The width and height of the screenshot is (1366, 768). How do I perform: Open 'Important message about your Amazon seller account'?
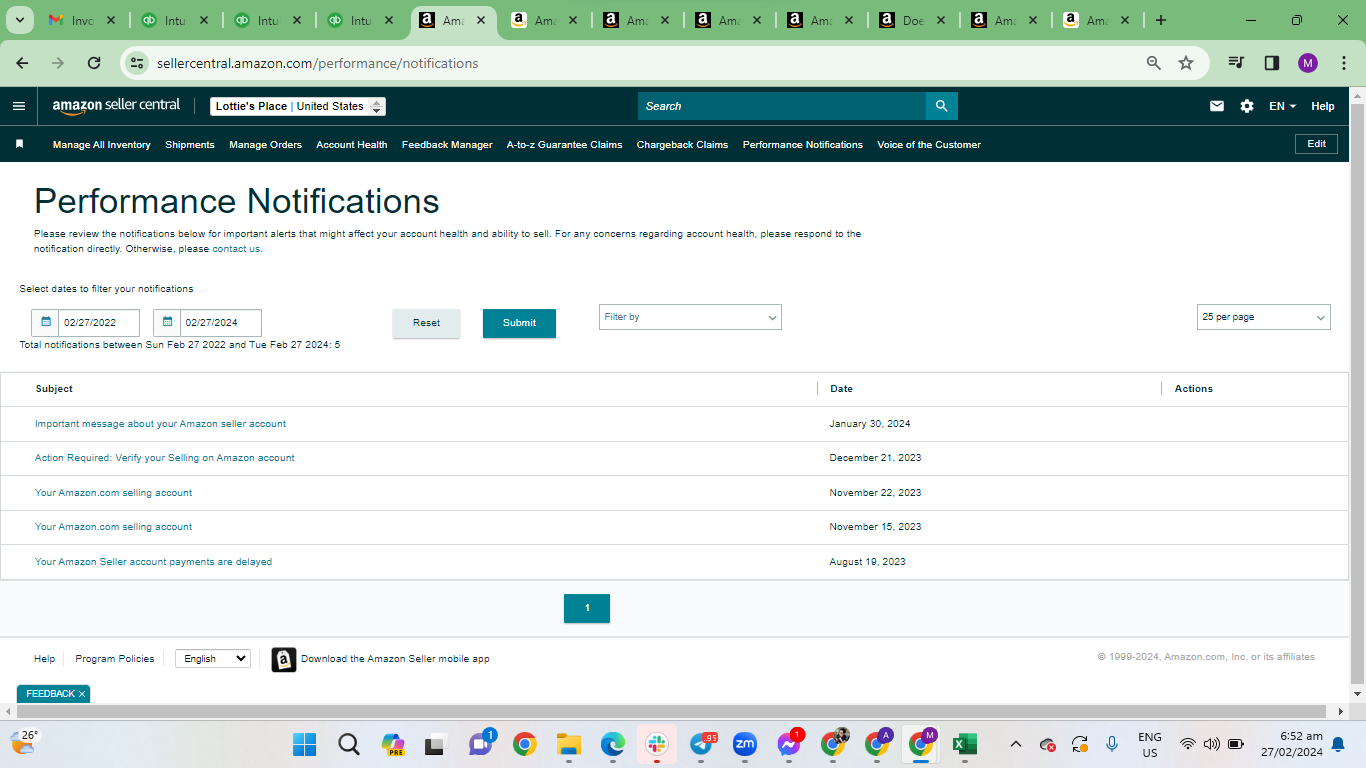160,424
